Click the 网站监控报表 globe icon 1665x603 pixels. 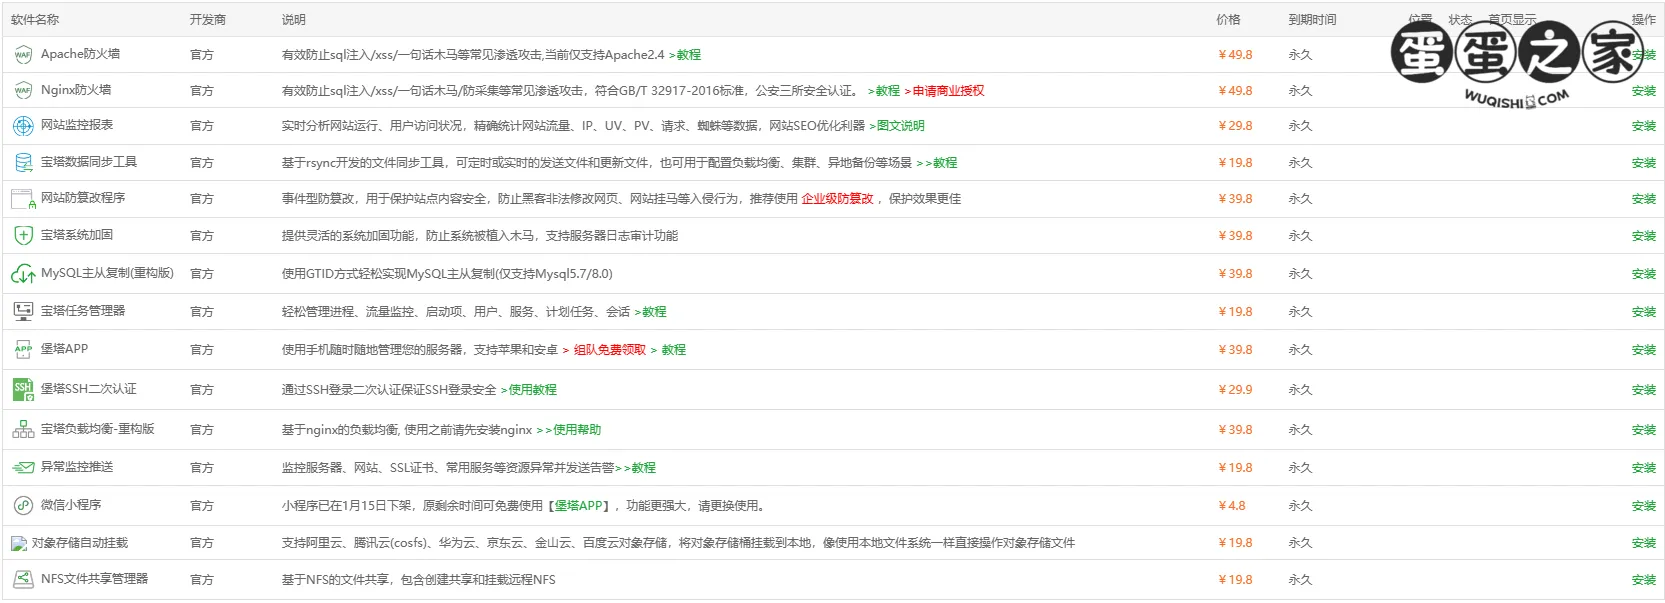tap(23, 126)
